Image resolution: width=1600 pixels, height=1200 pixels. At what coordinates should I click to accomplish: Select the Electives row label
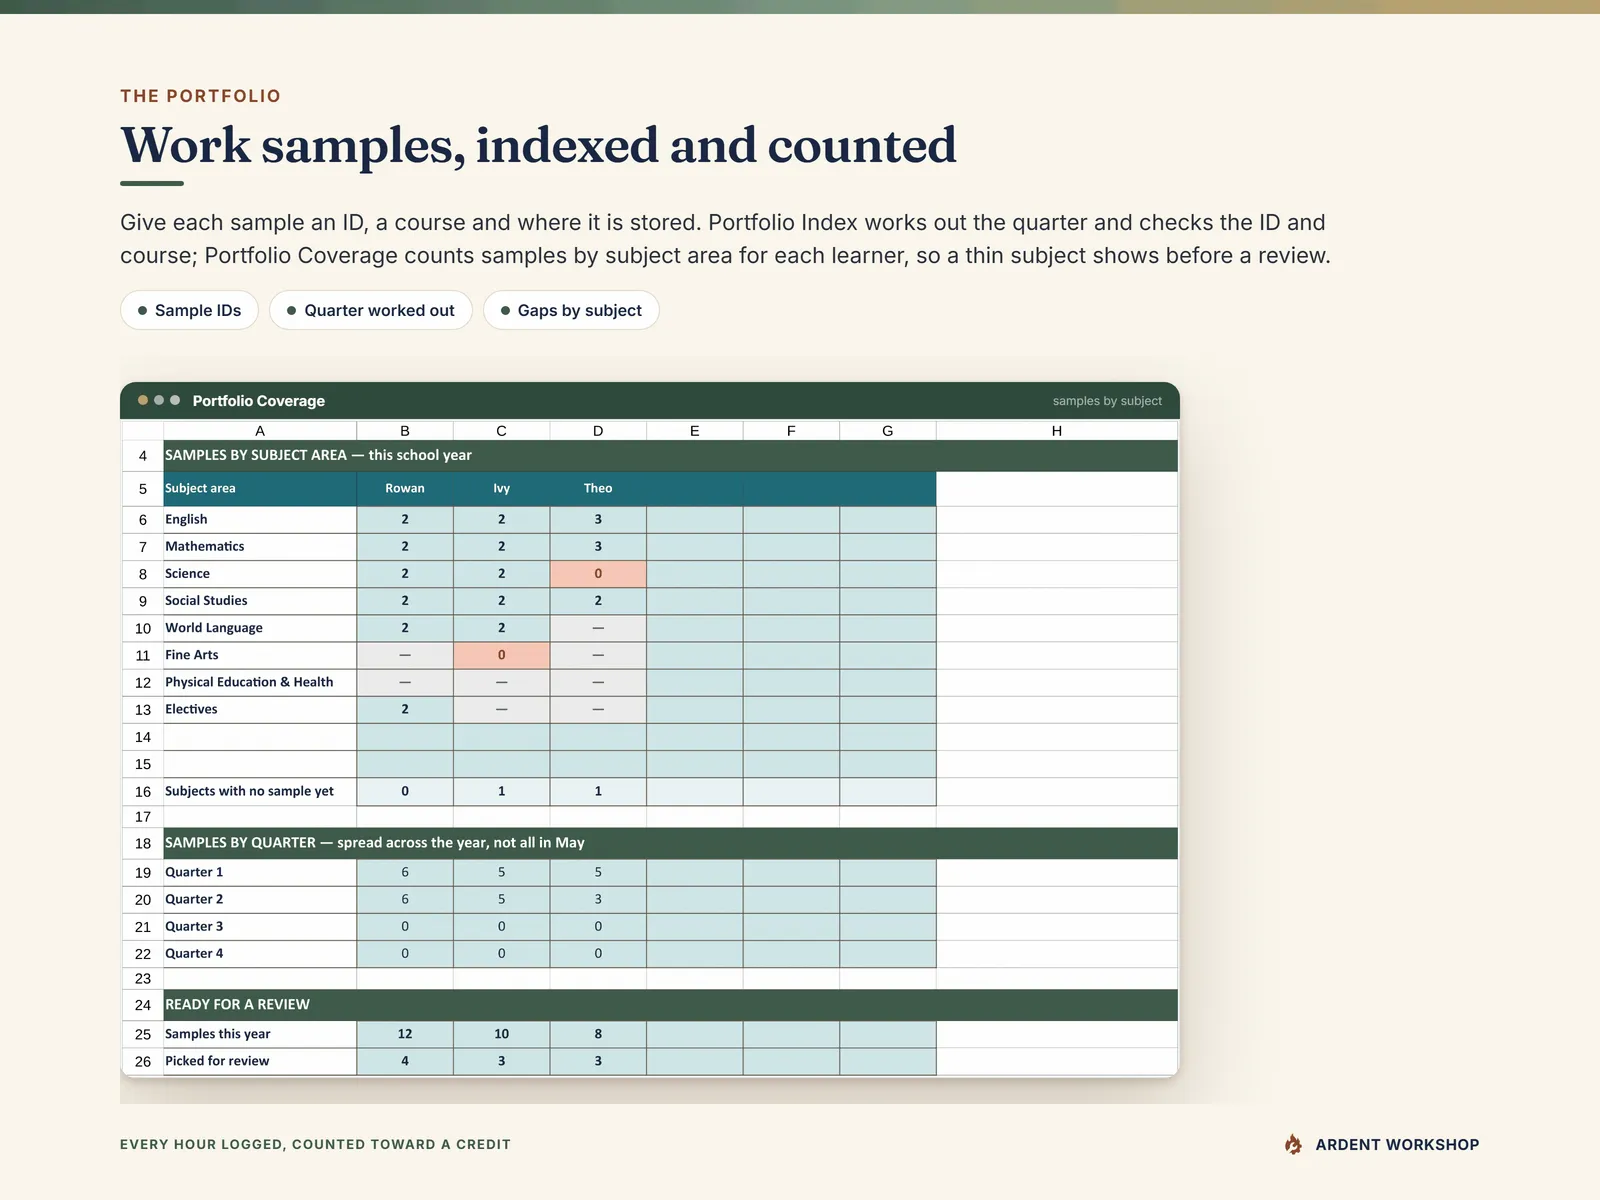click(x=260, y=709)
